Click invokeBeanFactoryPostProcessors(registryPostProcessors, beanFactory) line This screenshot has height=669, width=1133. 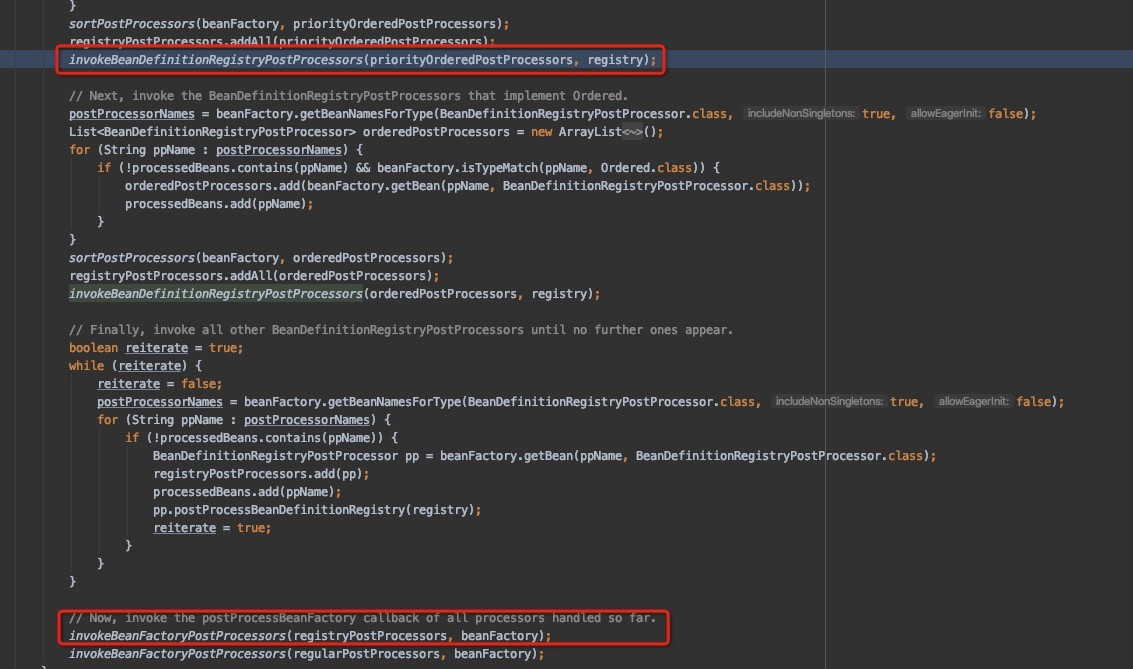tap(310, 636)
